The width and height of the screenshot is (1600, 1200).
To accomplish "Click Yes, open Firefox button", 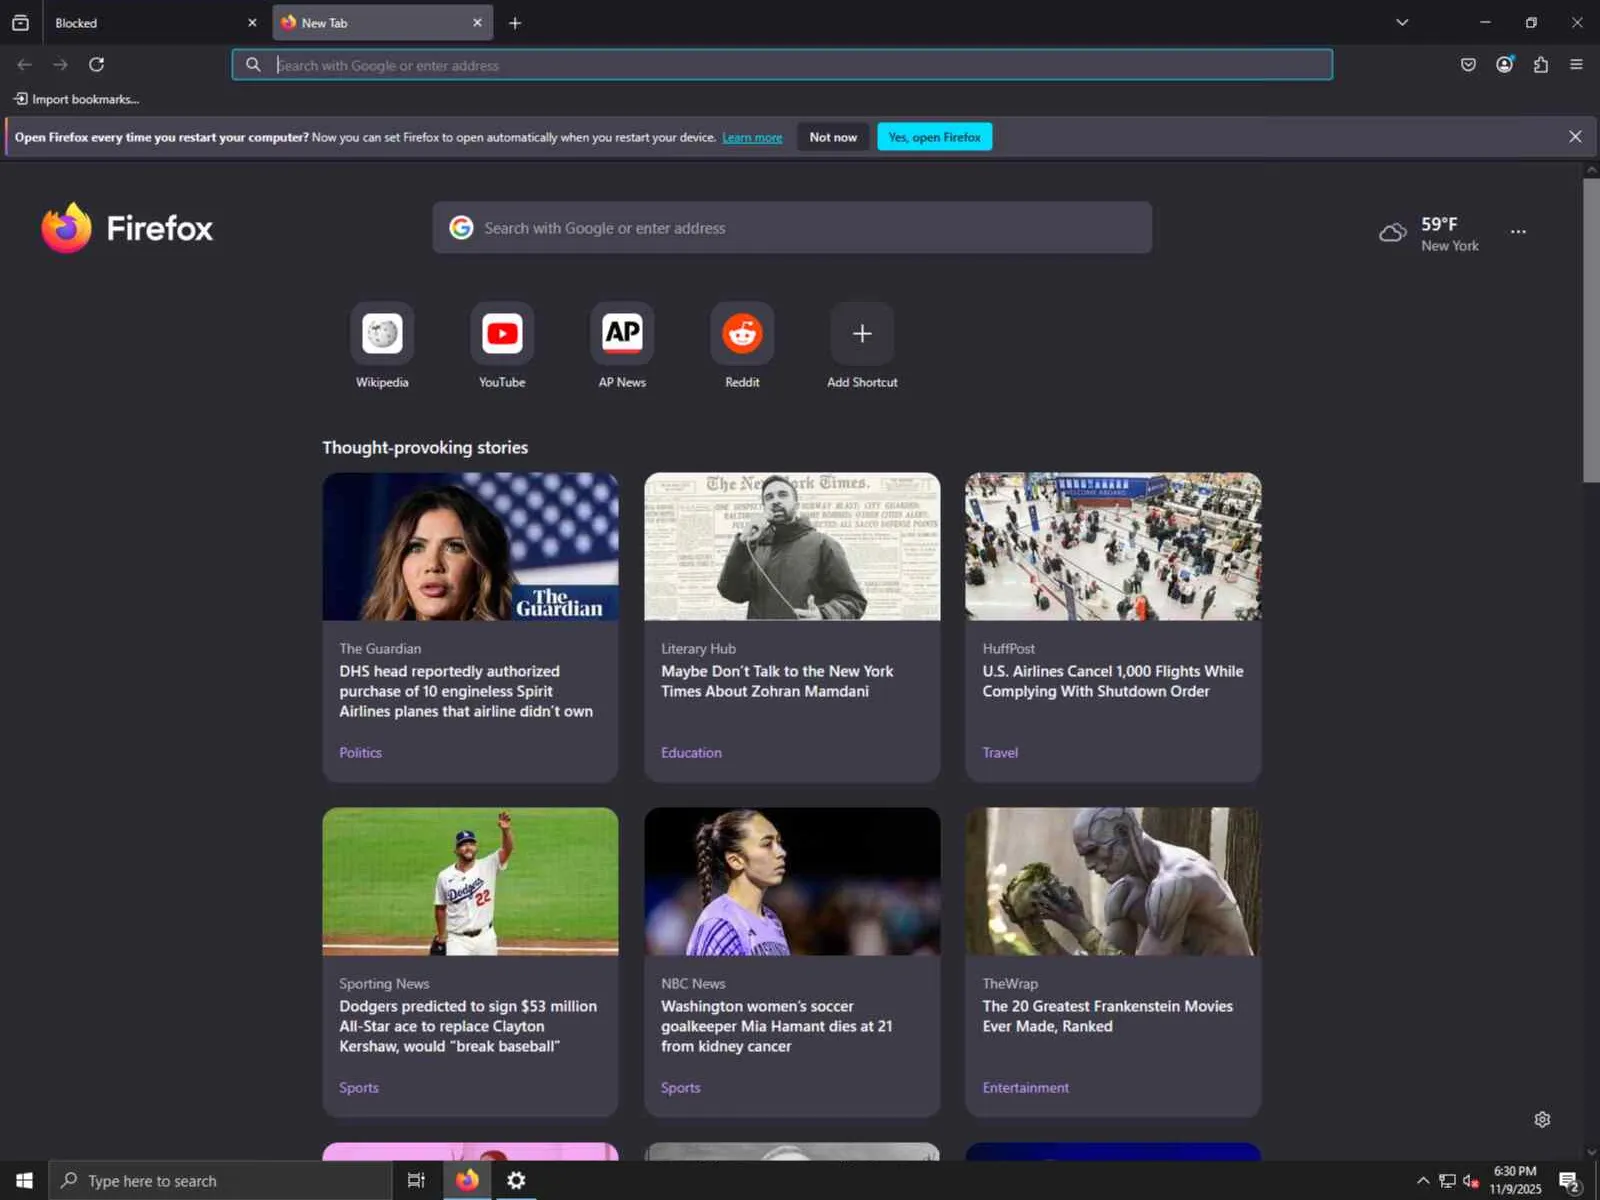I will coord(934,137).
